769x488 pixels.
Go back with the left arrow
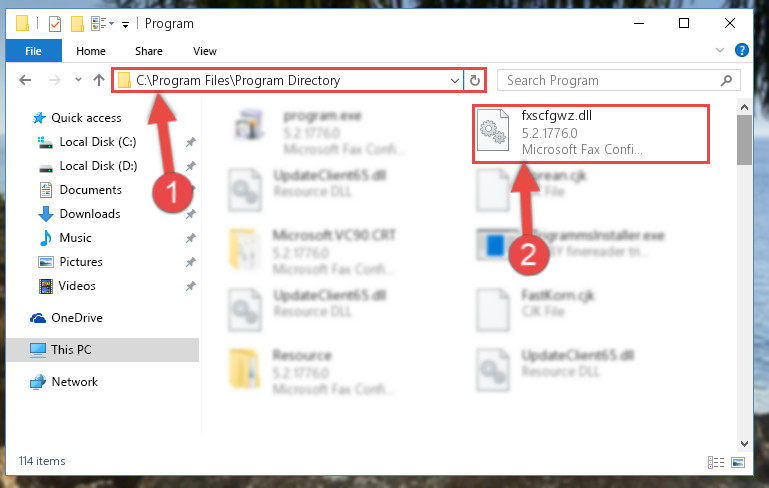point(25,80)
